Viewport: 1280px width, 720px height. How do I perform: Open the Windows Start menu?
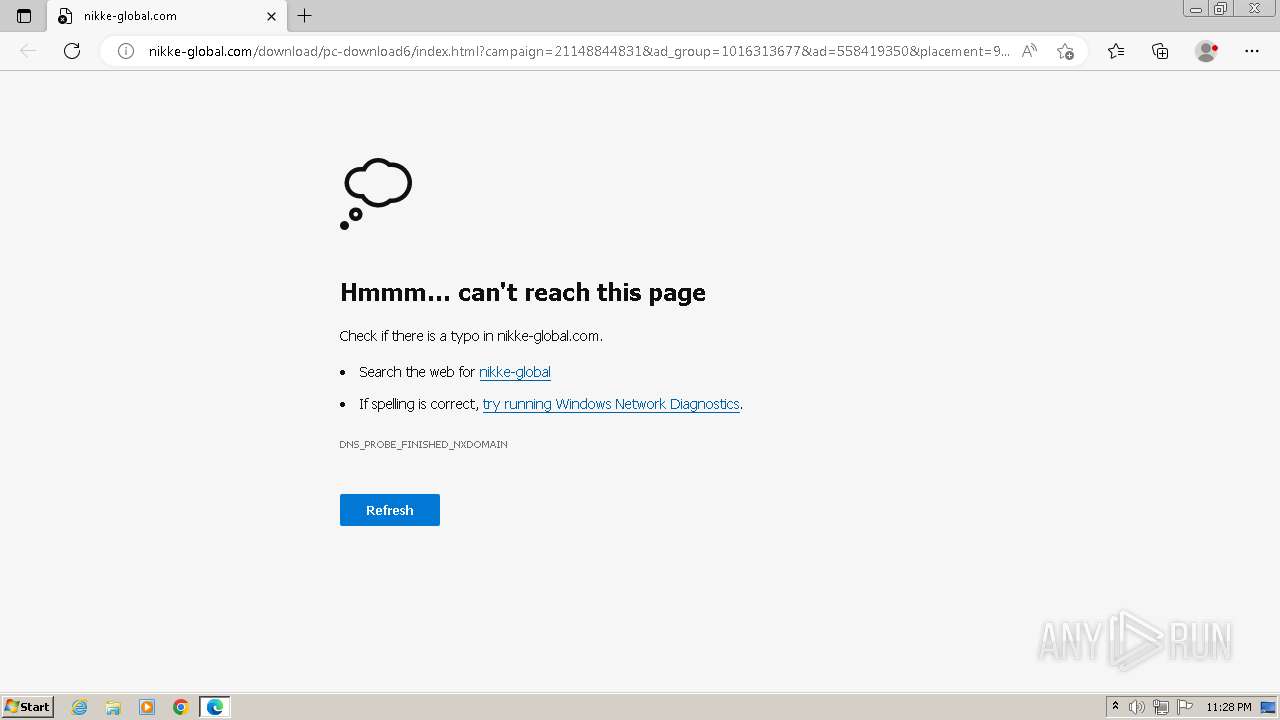[x=28, y=707]
